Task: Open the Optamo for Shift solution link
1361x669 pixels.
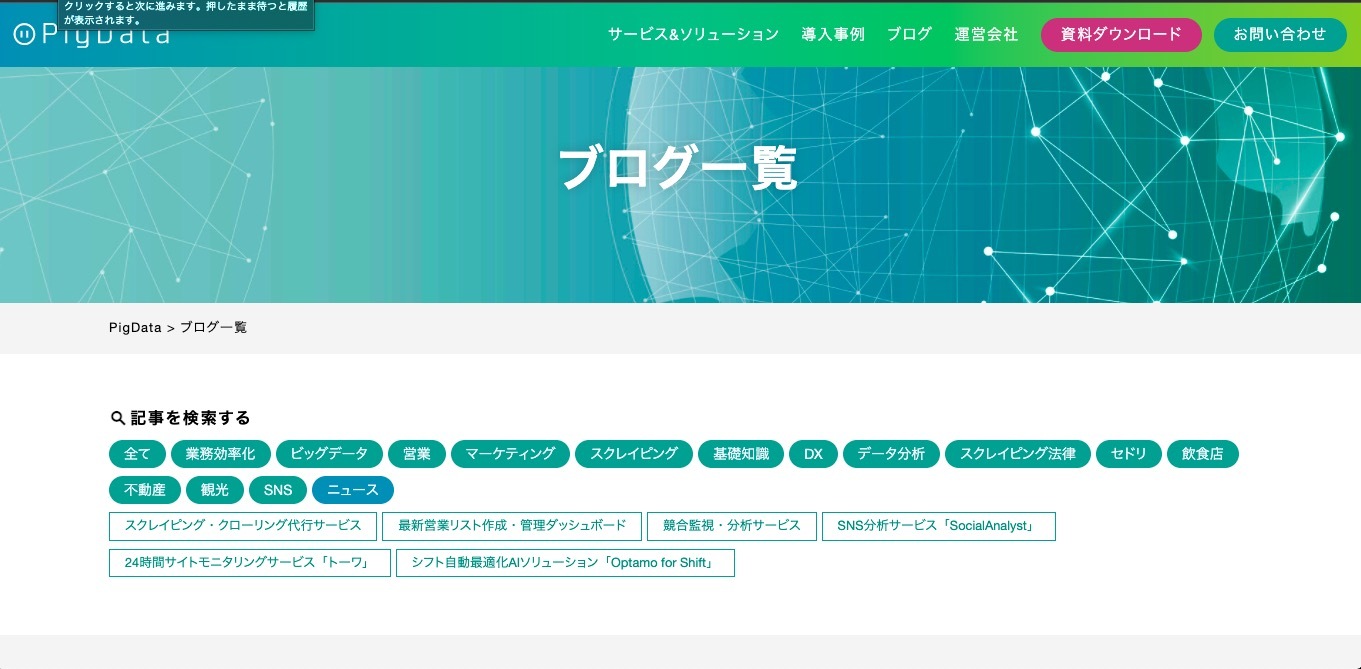Action: point(565,563)
